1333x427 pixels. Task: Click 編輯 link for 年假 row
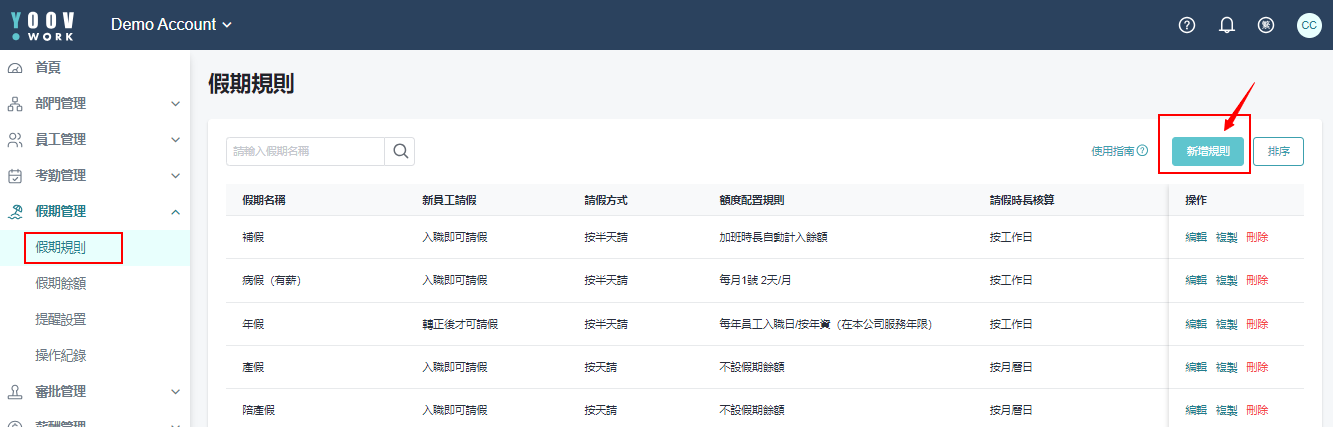(x=1196, y=324)
